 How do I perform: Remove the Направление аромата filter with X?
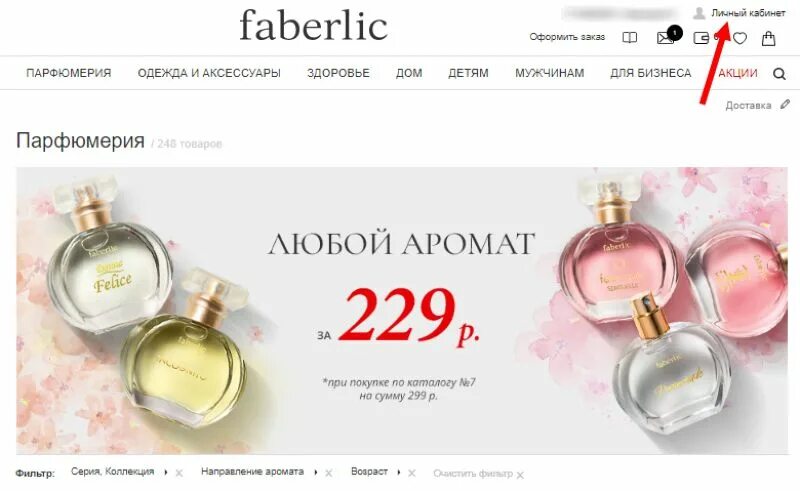[x=329, y=474]
